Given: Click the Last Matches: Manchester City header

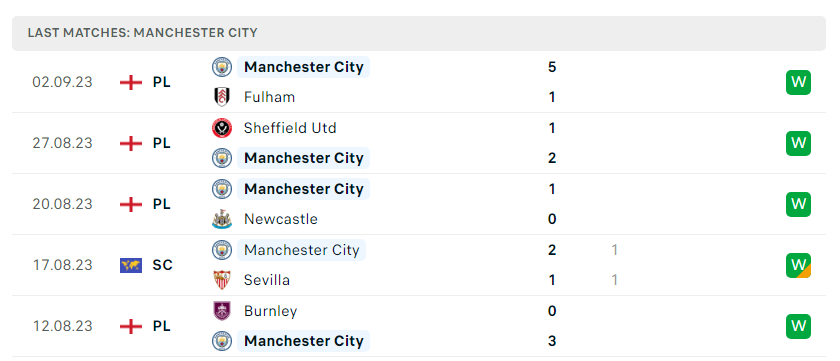Looking at the screenshot, I should click(419, 33).
